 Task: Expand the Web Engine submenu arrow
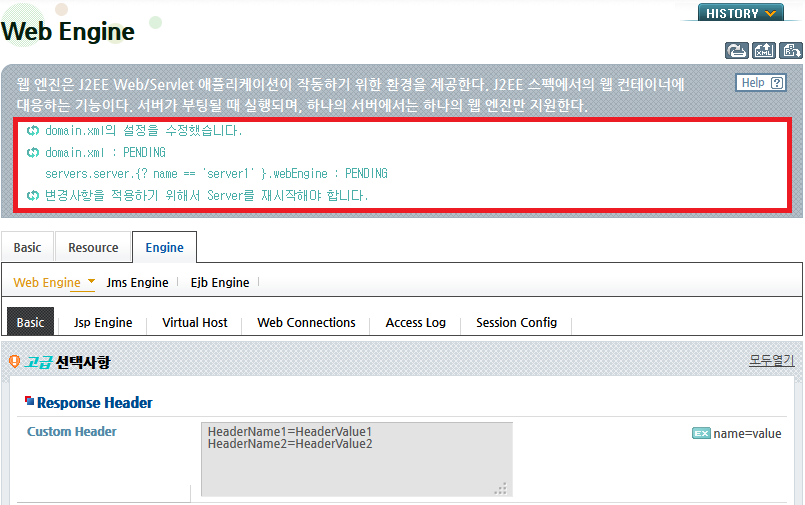point(91,281)
